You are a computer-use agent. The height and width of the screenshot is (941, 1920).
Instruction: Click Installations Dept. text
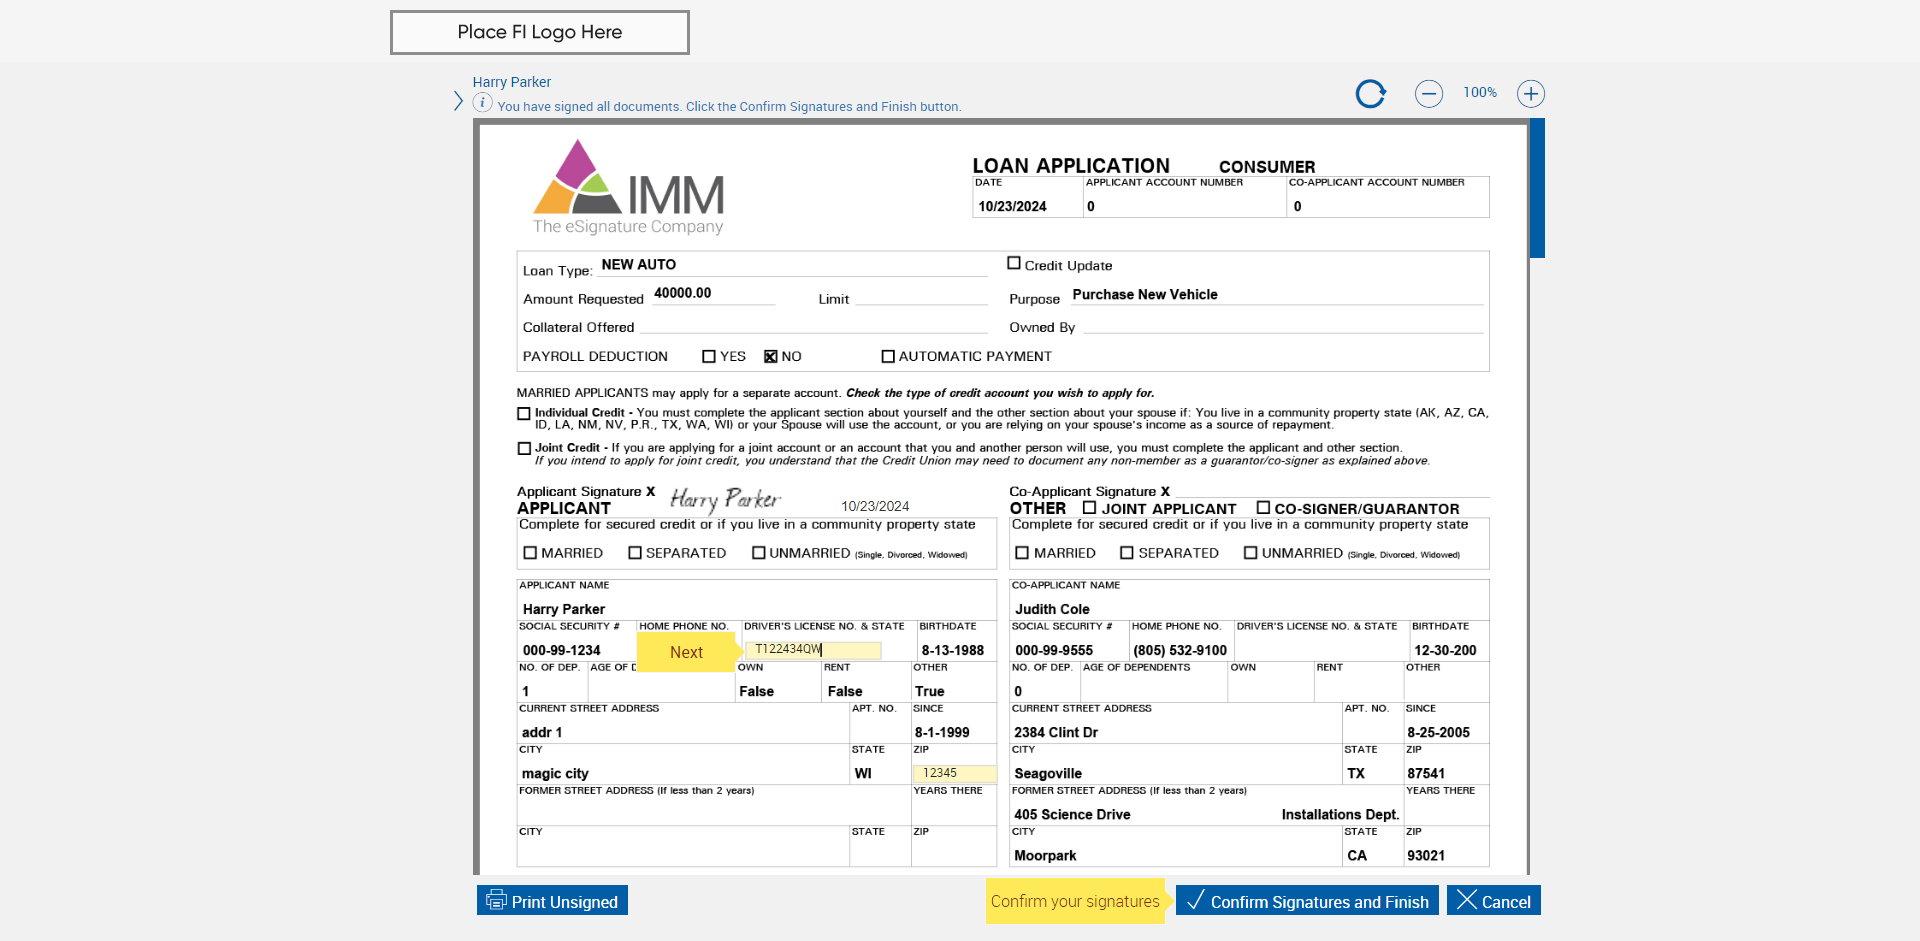tap(1340, 815)
